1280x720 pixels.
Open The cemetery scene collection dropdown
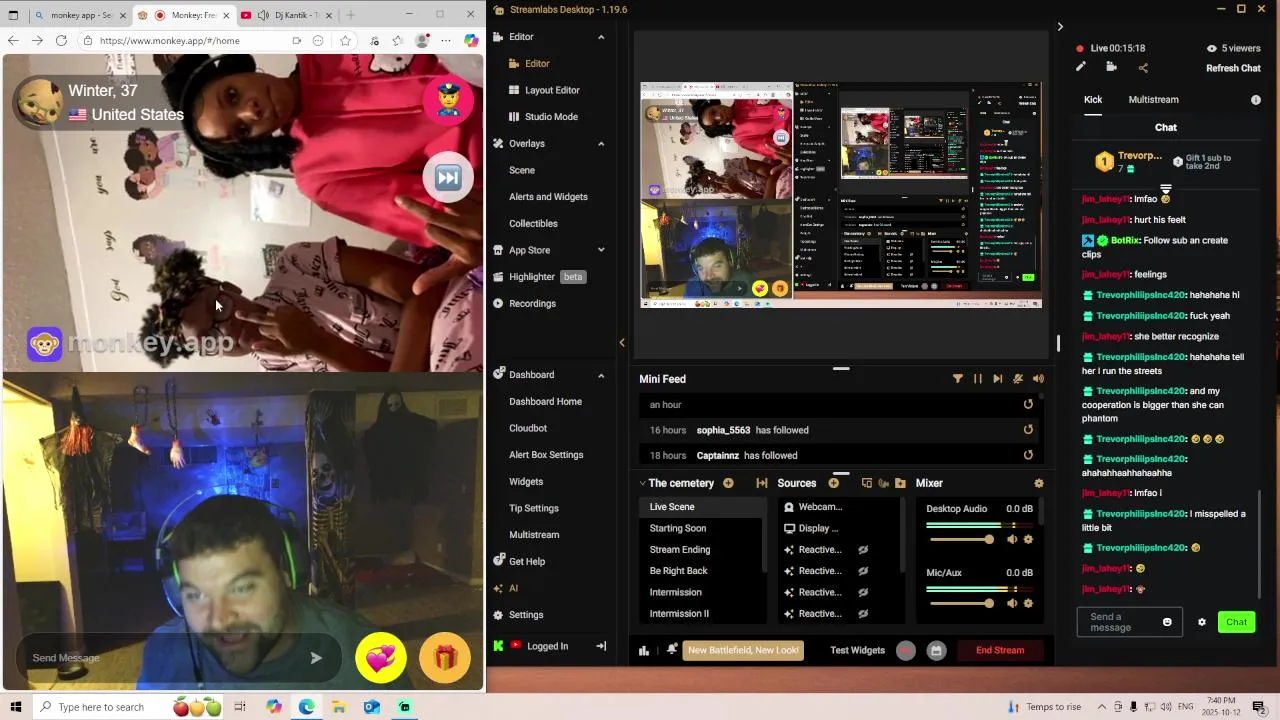click(x=677, y=483)
